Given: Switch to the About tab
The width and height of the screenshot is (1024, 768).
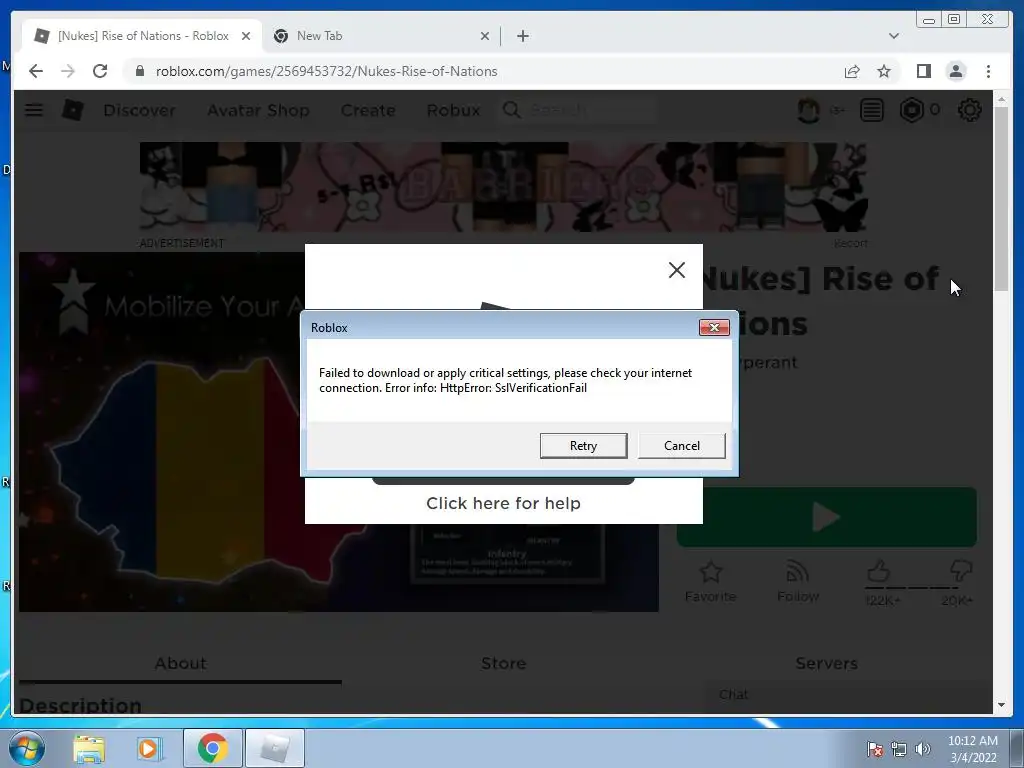Looking at the screenshot, I should (x=180, y=664).
